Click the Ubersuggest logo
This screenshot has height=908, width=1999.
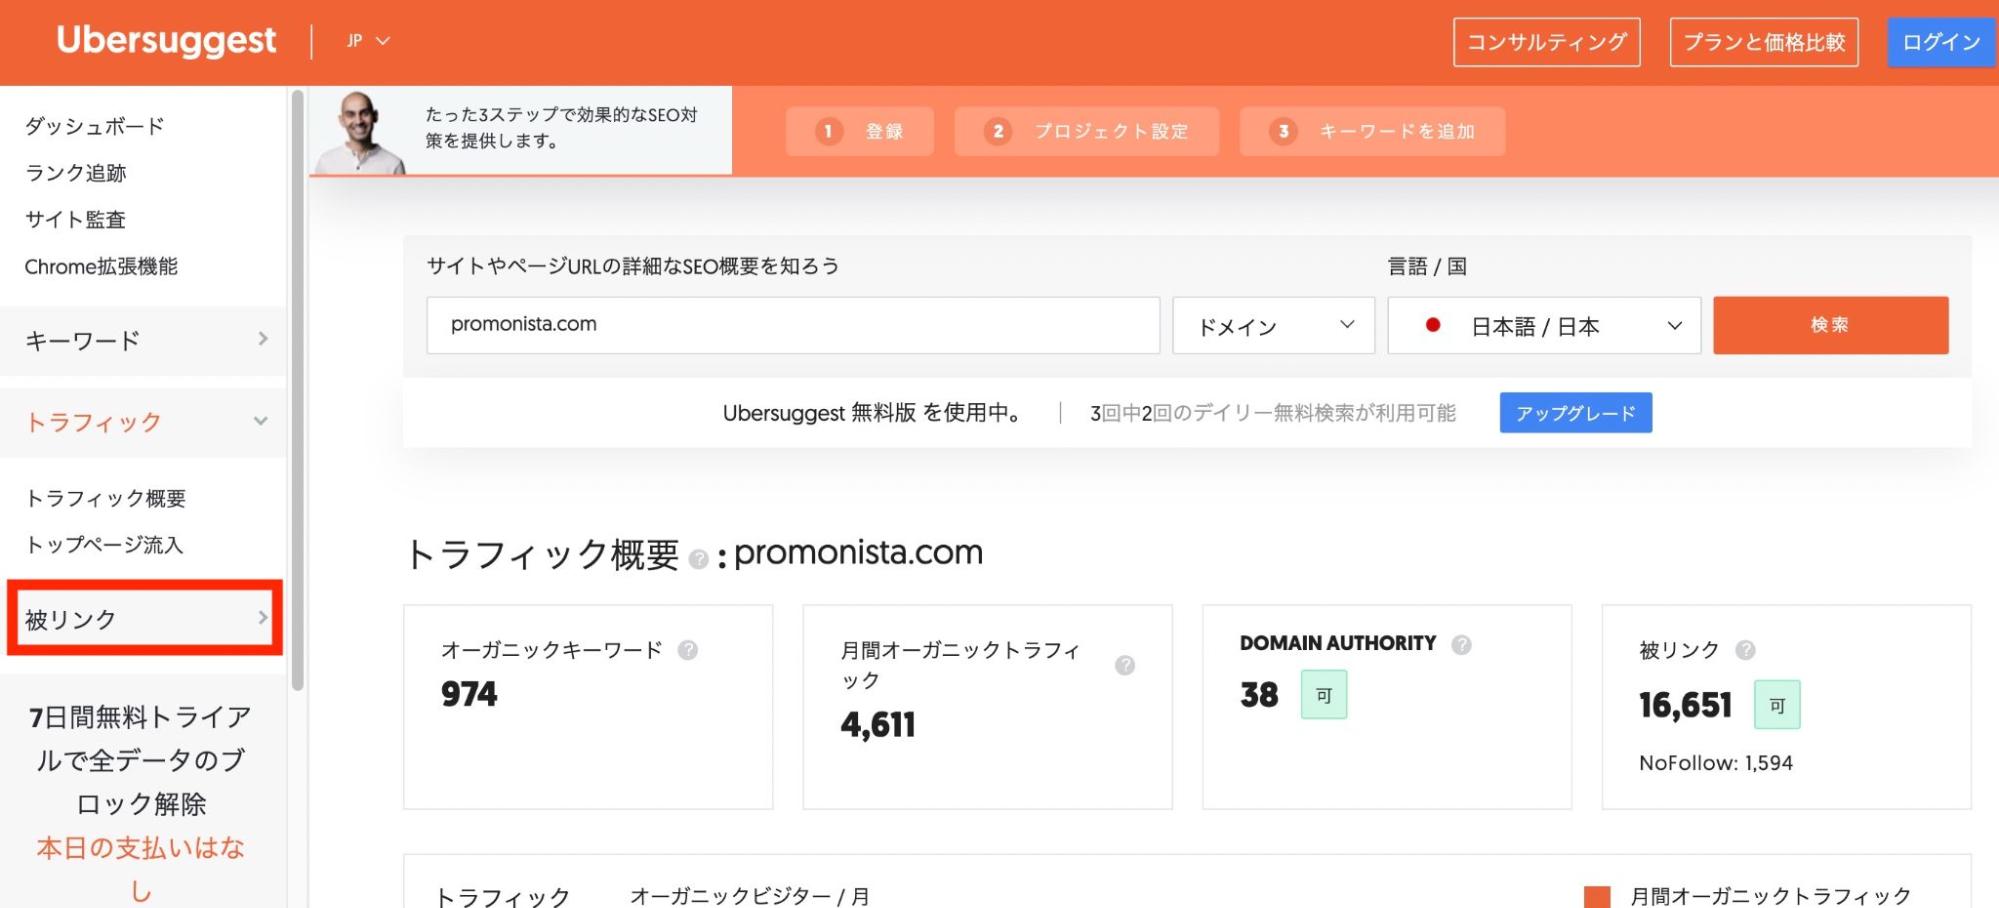(166, 40)
